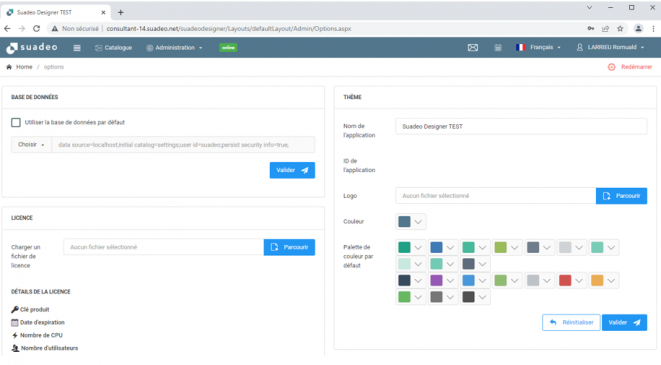
Task: Click the Suadeo logo
Action: point(32,48)
